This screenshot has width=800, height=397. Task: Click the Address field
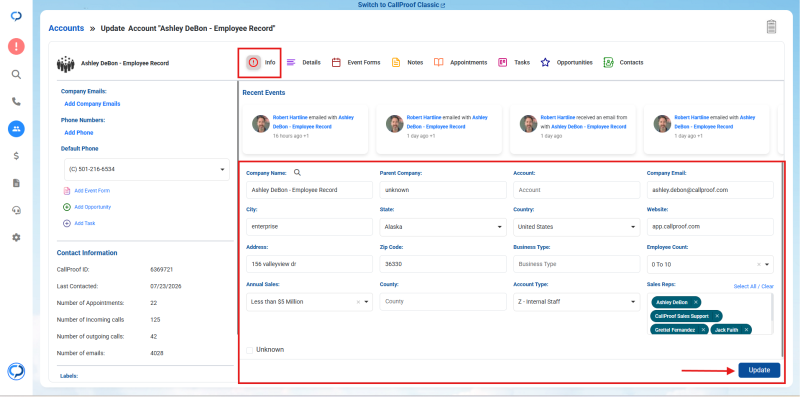(309, 264)
